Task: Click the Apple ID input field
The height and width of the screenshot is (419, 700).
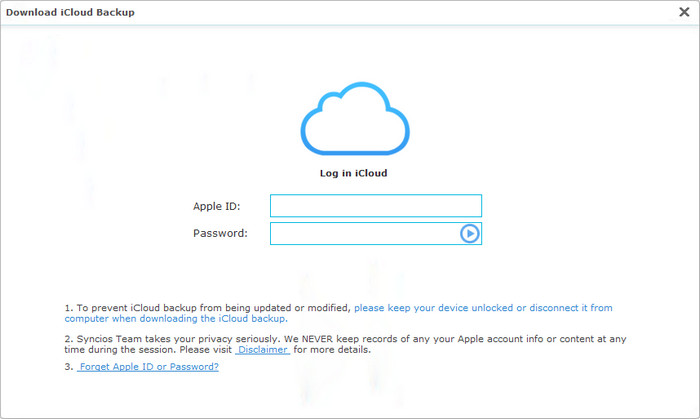Action: [375, 206]
